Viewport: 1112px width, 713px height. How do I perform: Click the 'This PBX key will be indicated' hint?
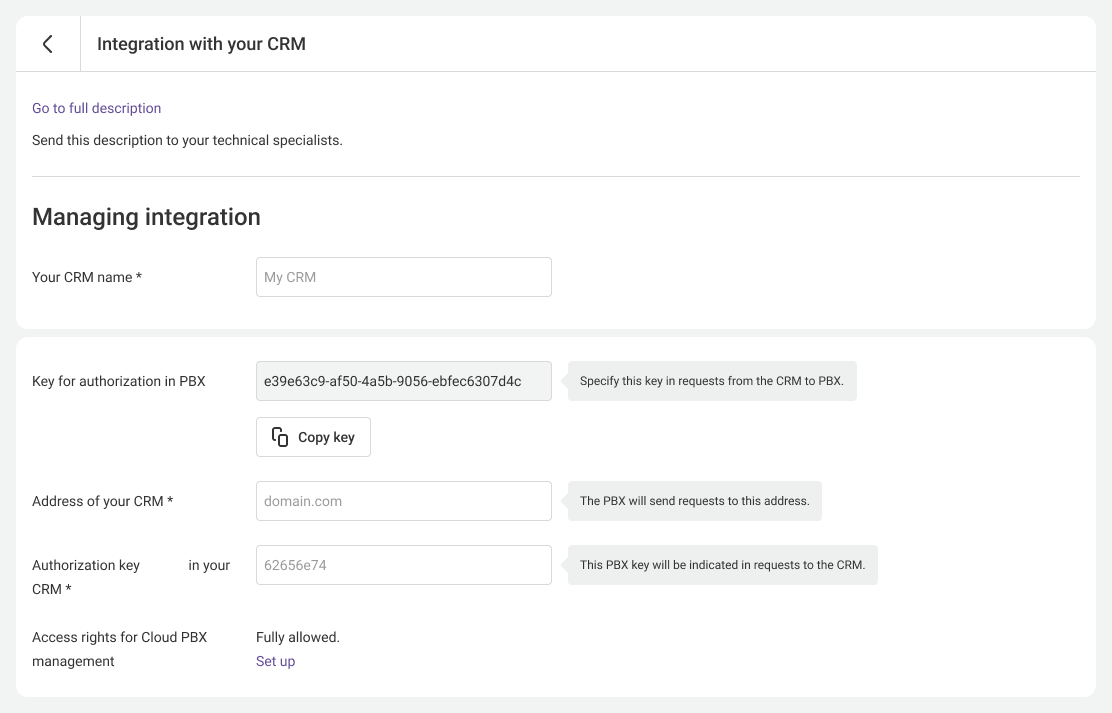(x=722, y=565)
